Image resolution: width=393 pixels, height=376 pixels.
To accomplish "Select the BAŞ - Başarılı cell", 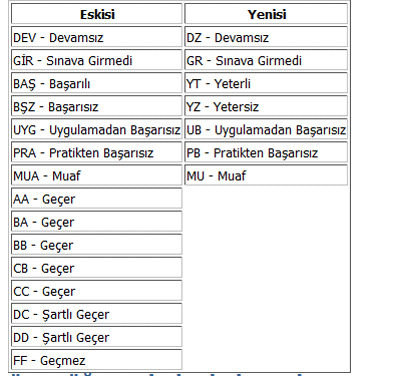I will (x=97, y=83).
